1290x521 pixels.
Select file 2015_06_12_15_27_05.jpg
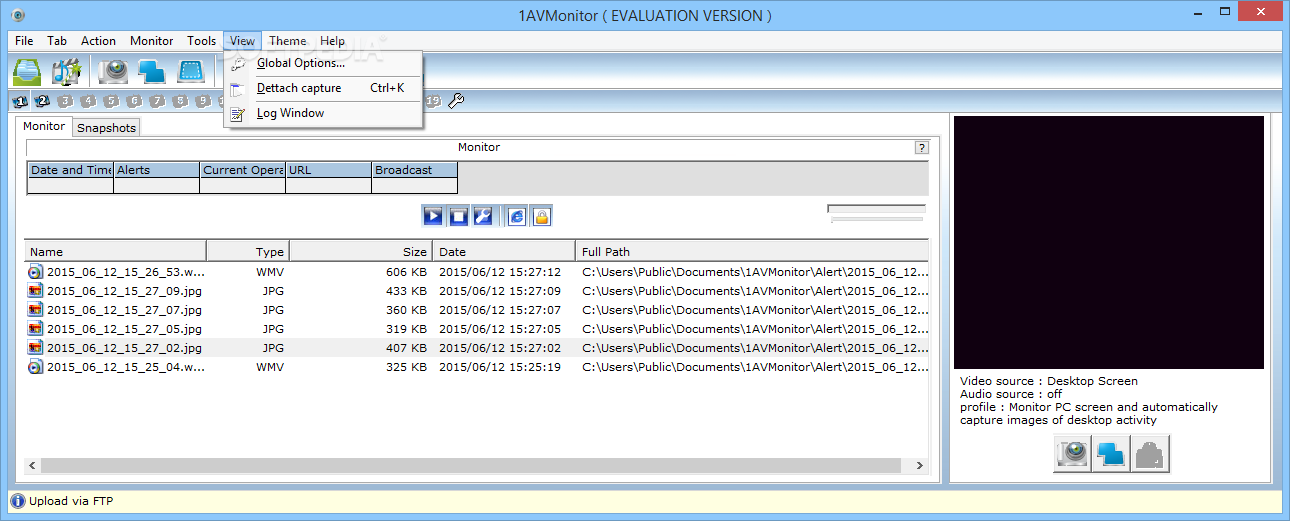coord(477,329)
